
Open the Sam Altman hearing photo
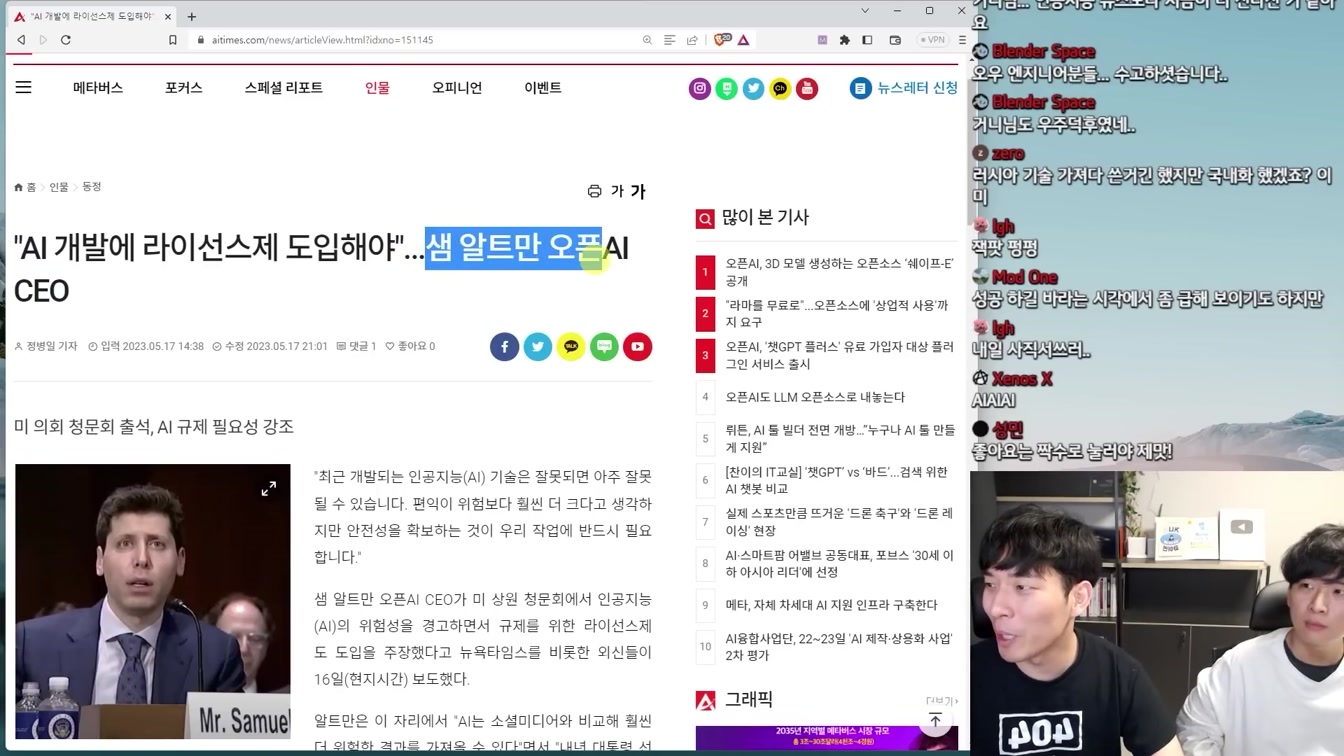coord(153,601)
